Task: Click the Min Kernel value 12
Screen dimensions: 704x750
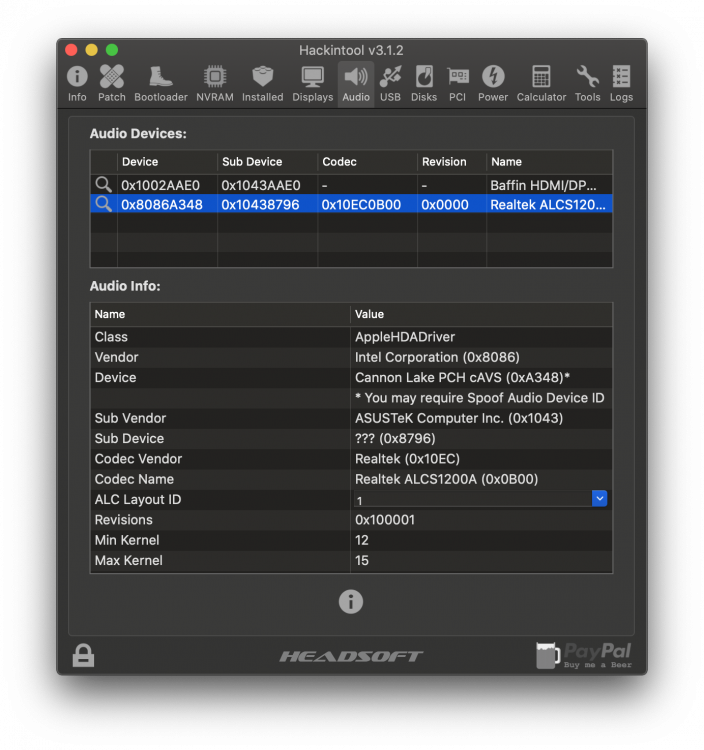Action: [362, 540]
